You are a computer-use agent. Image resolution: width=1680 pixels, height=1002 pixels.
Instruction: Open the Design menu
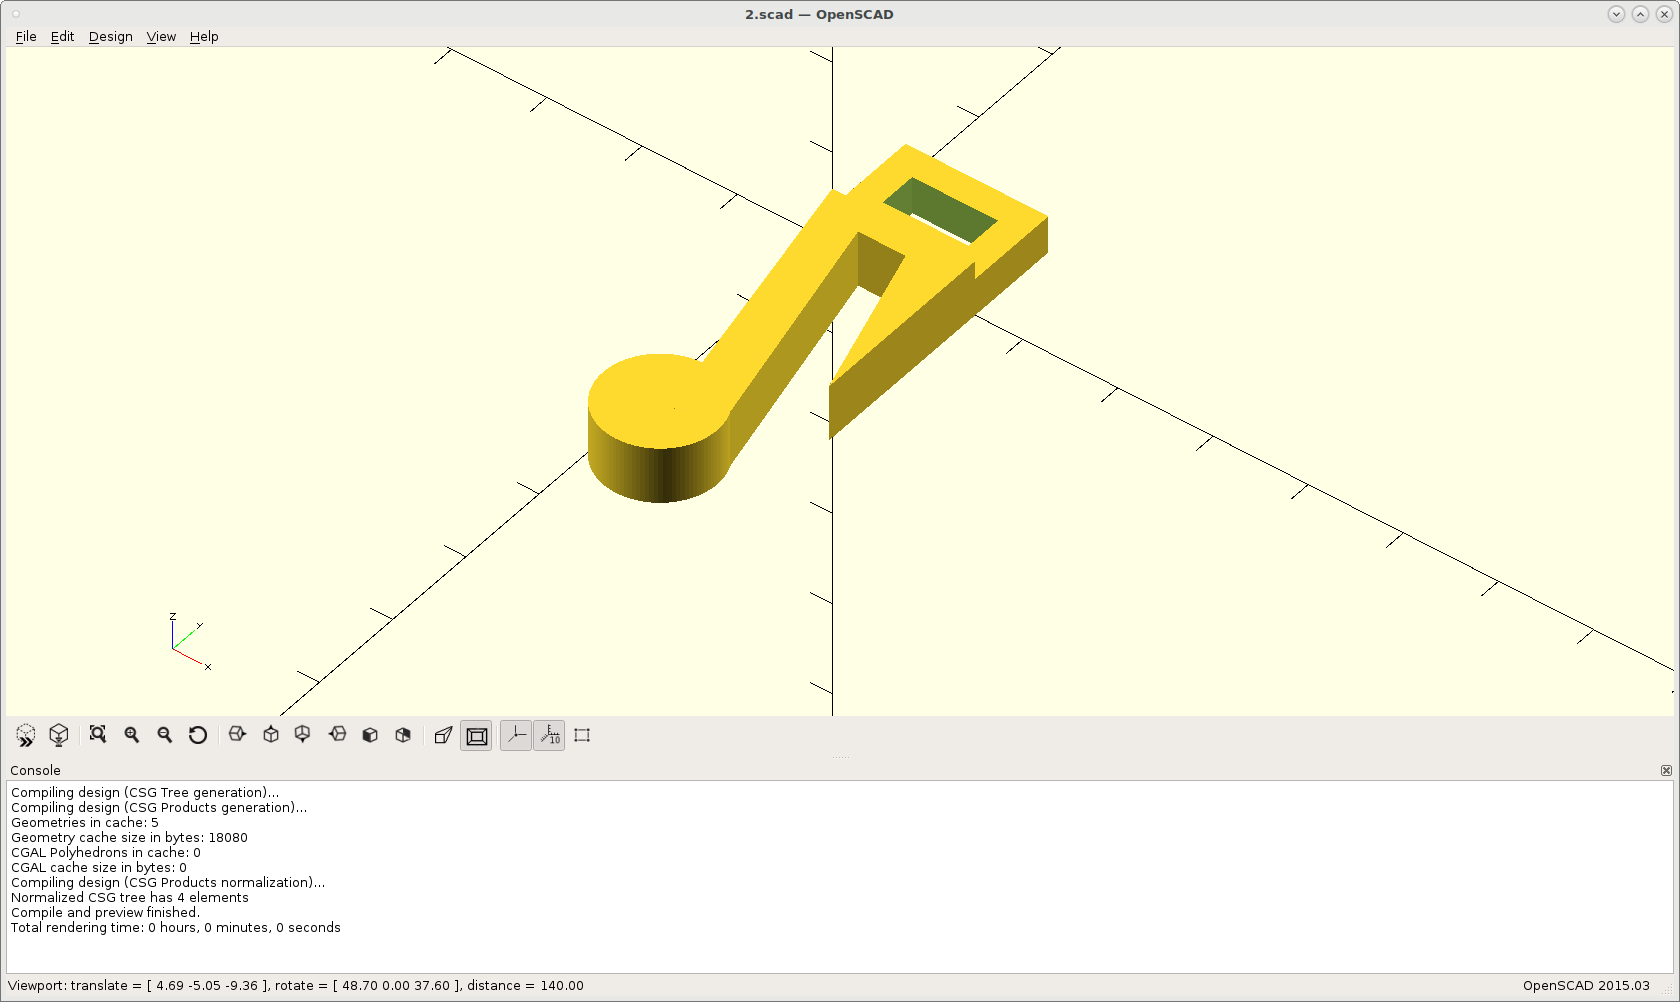click(110, 36)
